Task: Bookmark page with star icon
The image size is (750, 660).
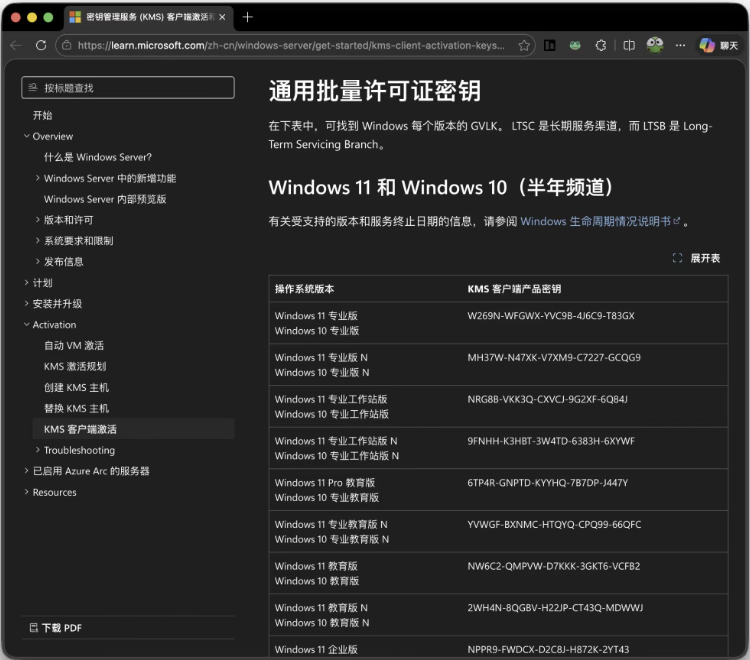Action: tap(524, 45)
